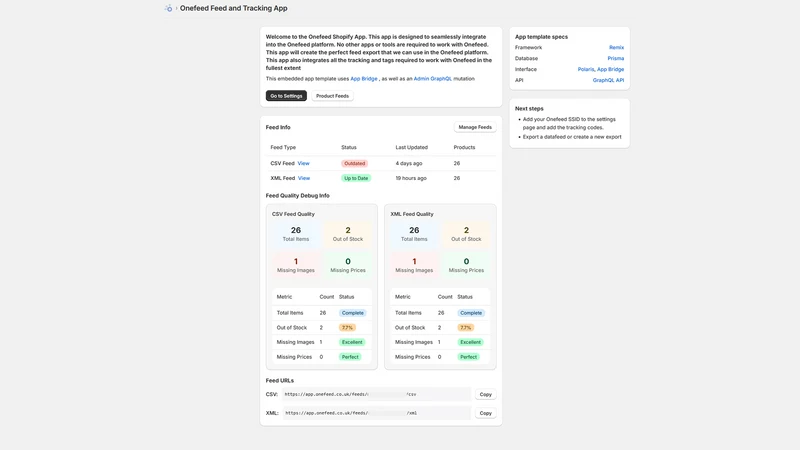Click the Manage Feeds button

(475, 127)
